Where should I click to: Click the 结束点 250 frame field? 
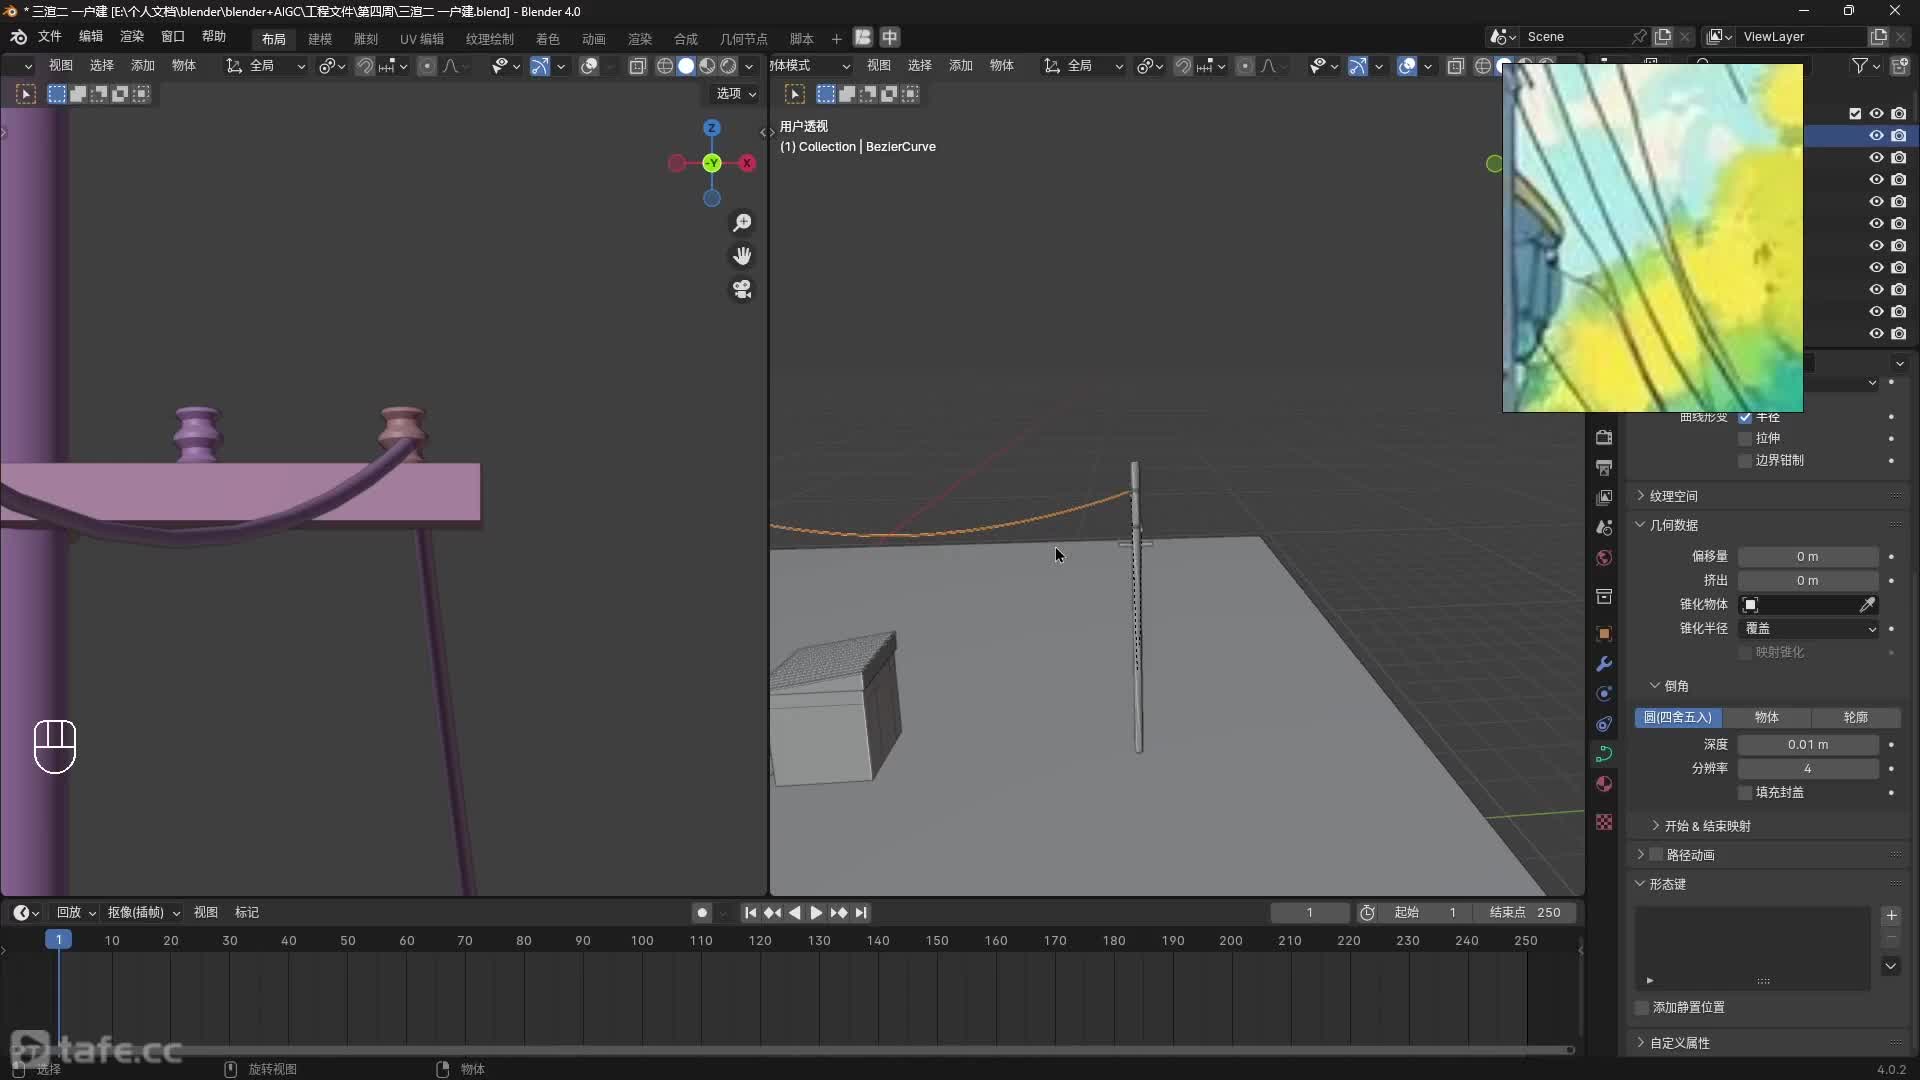tap(1525, 912)
